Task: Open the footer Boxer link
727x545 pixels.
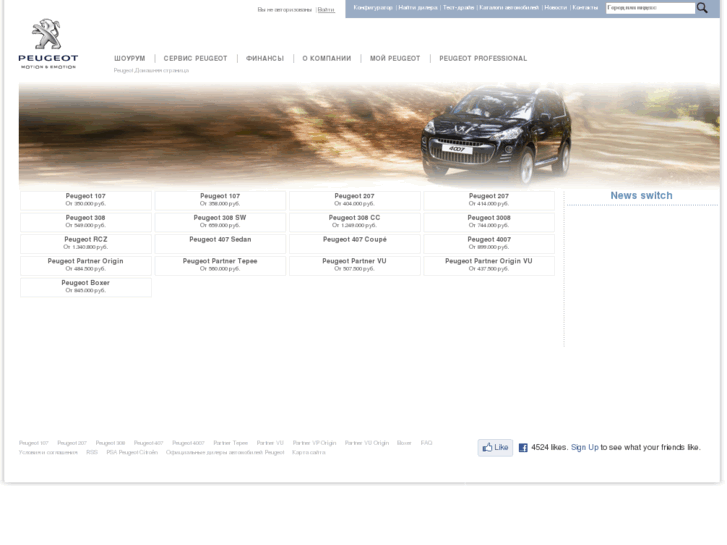Action: (404, 443)
